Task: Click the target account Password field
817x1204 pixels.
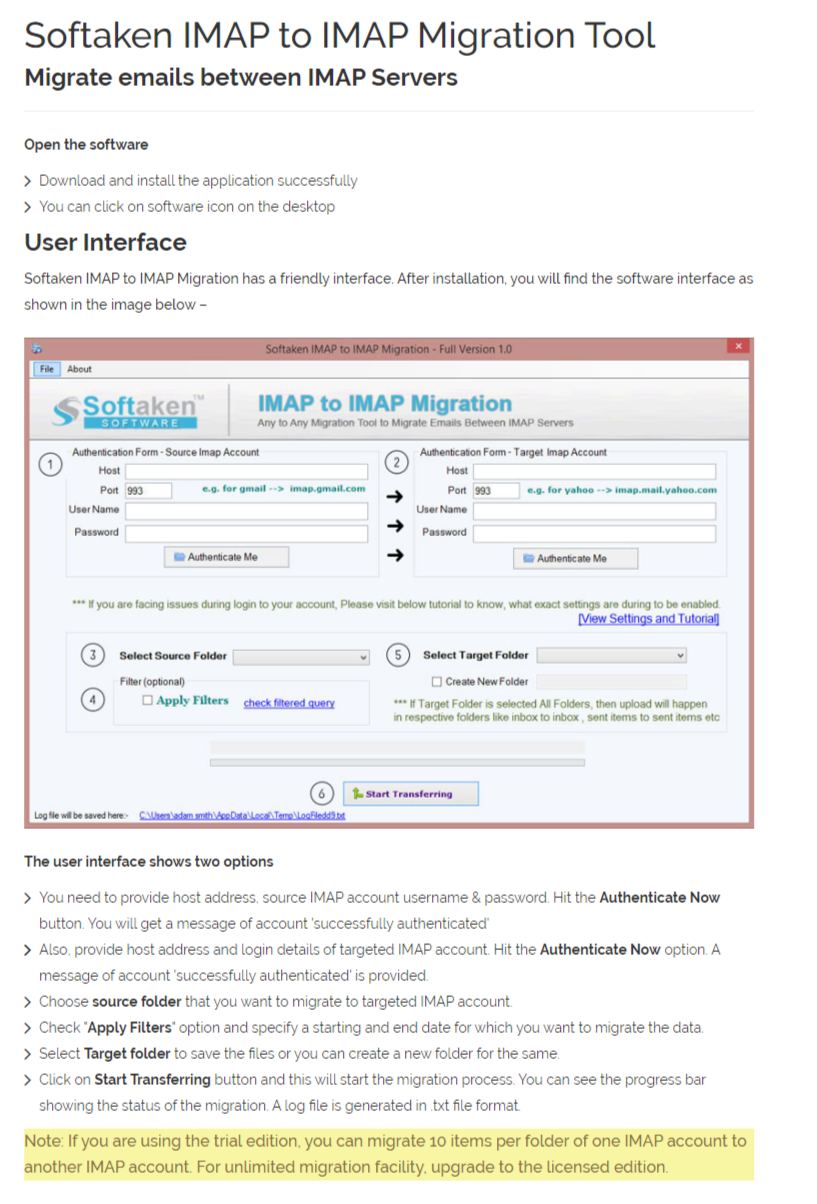Action: tap(594, 533)
